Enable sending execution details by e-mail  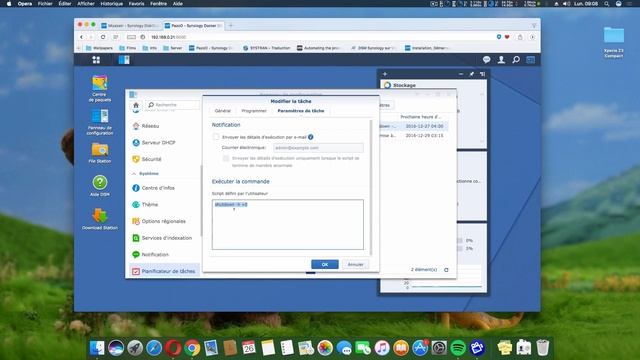coord(216,137)
